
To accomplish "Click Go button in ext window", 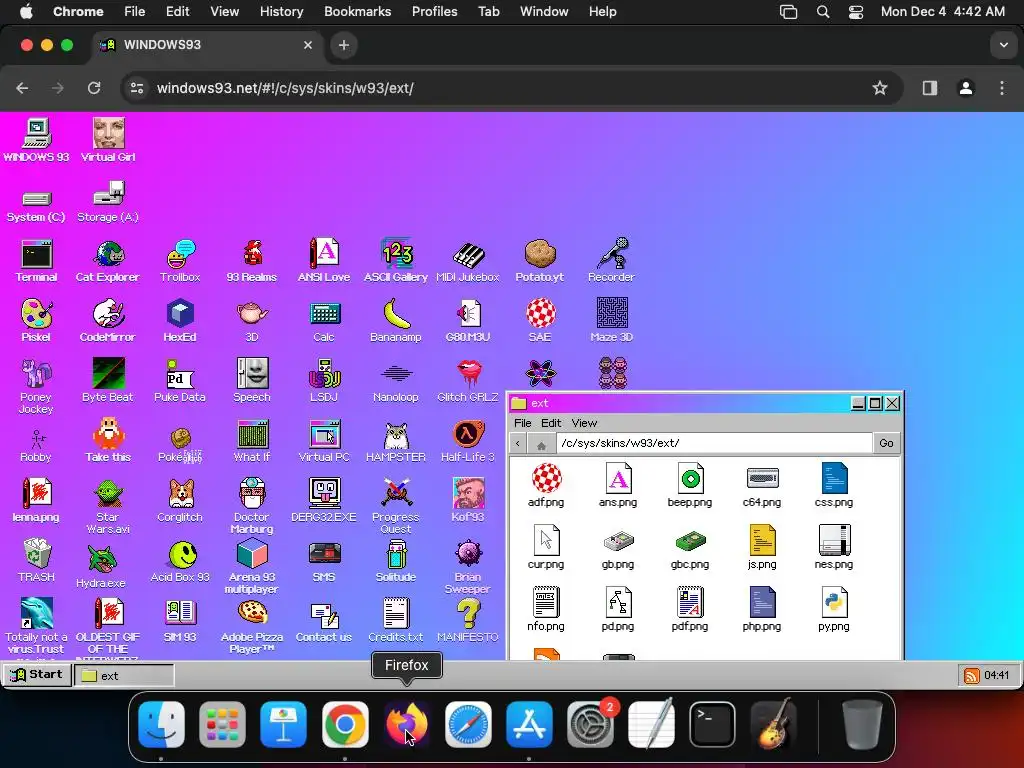I will point(886,443).
